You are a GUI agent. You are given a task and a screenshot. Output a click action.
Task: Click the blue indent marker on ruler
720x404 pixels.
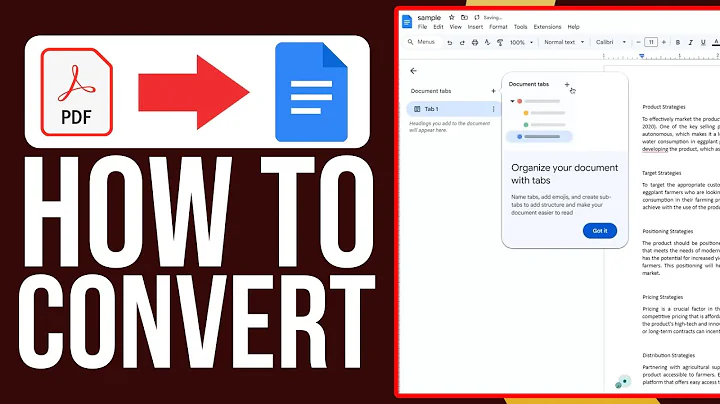click(641, 56)
